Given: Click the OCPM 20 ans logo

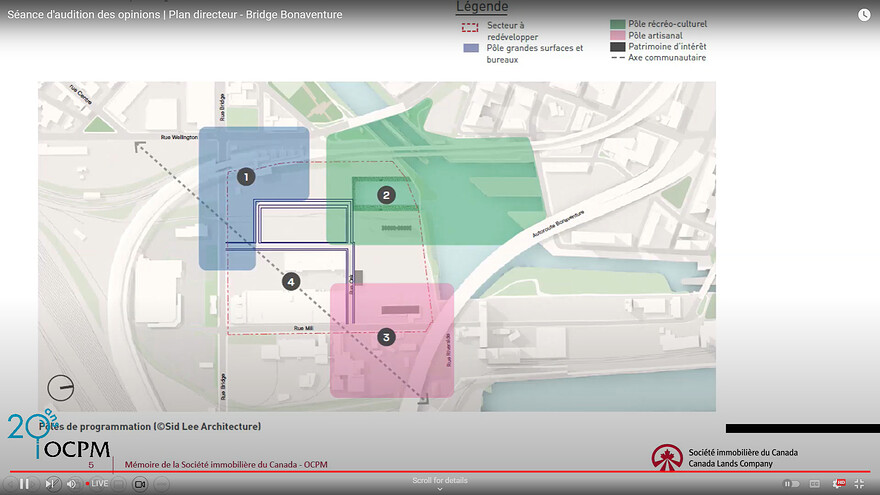Looking at the screenshot, I should [58, 437].
